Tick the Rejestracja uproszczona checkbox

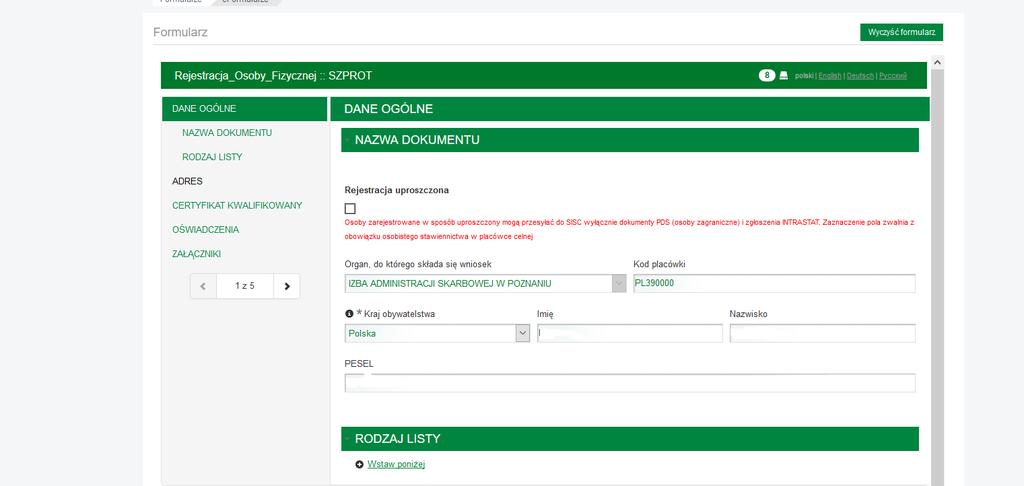coord(350,208)
